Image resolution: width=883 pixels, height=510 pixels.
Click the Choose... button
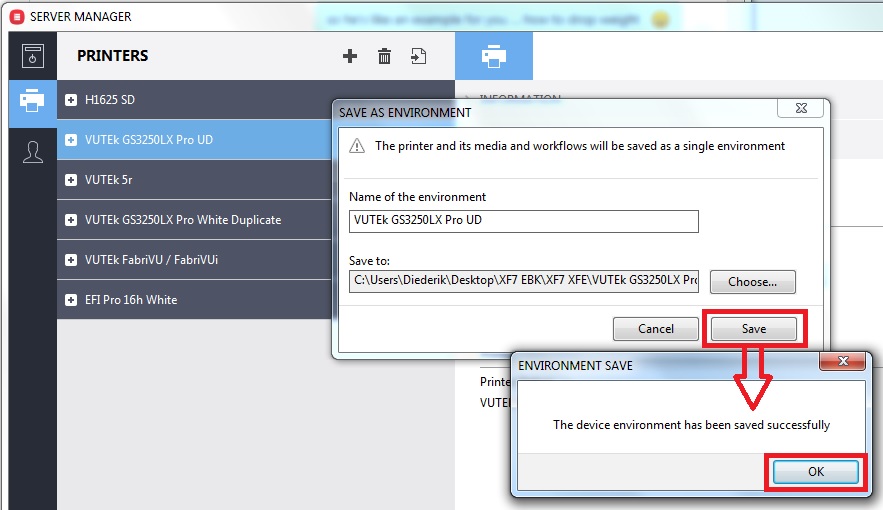[752, 282]
